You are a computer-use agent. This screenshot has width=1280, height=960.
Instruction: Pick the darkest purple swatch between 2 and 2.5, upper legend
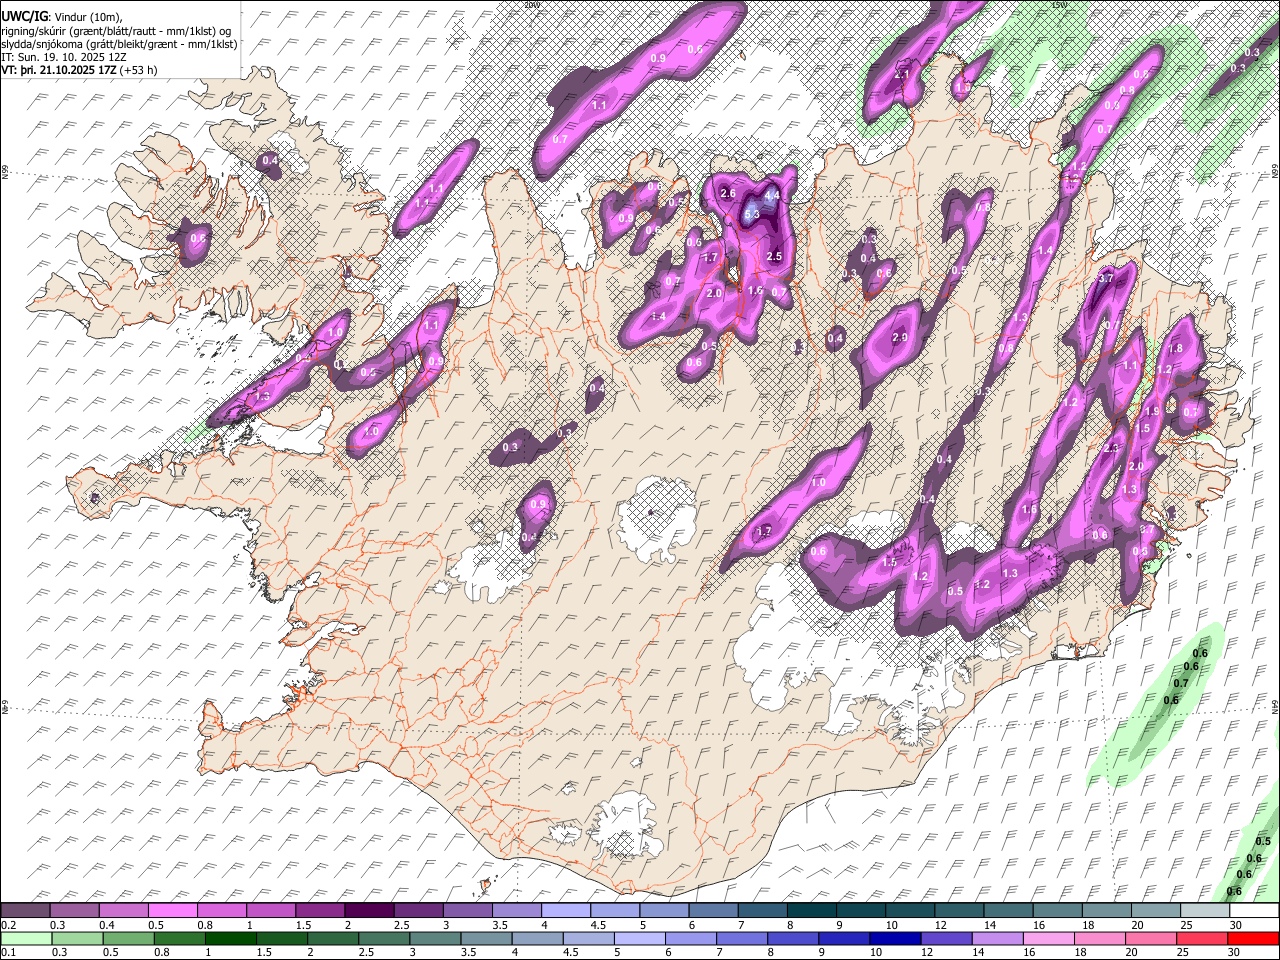tap(369, 911)
